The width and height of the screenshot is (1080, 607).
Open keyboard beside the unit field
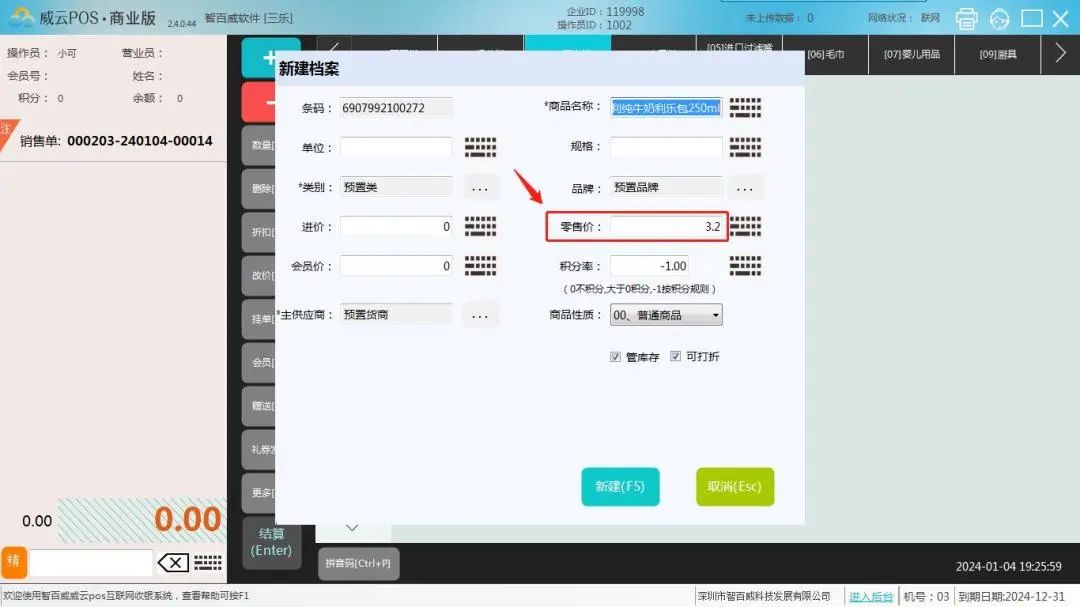click(x=480, y=147)
